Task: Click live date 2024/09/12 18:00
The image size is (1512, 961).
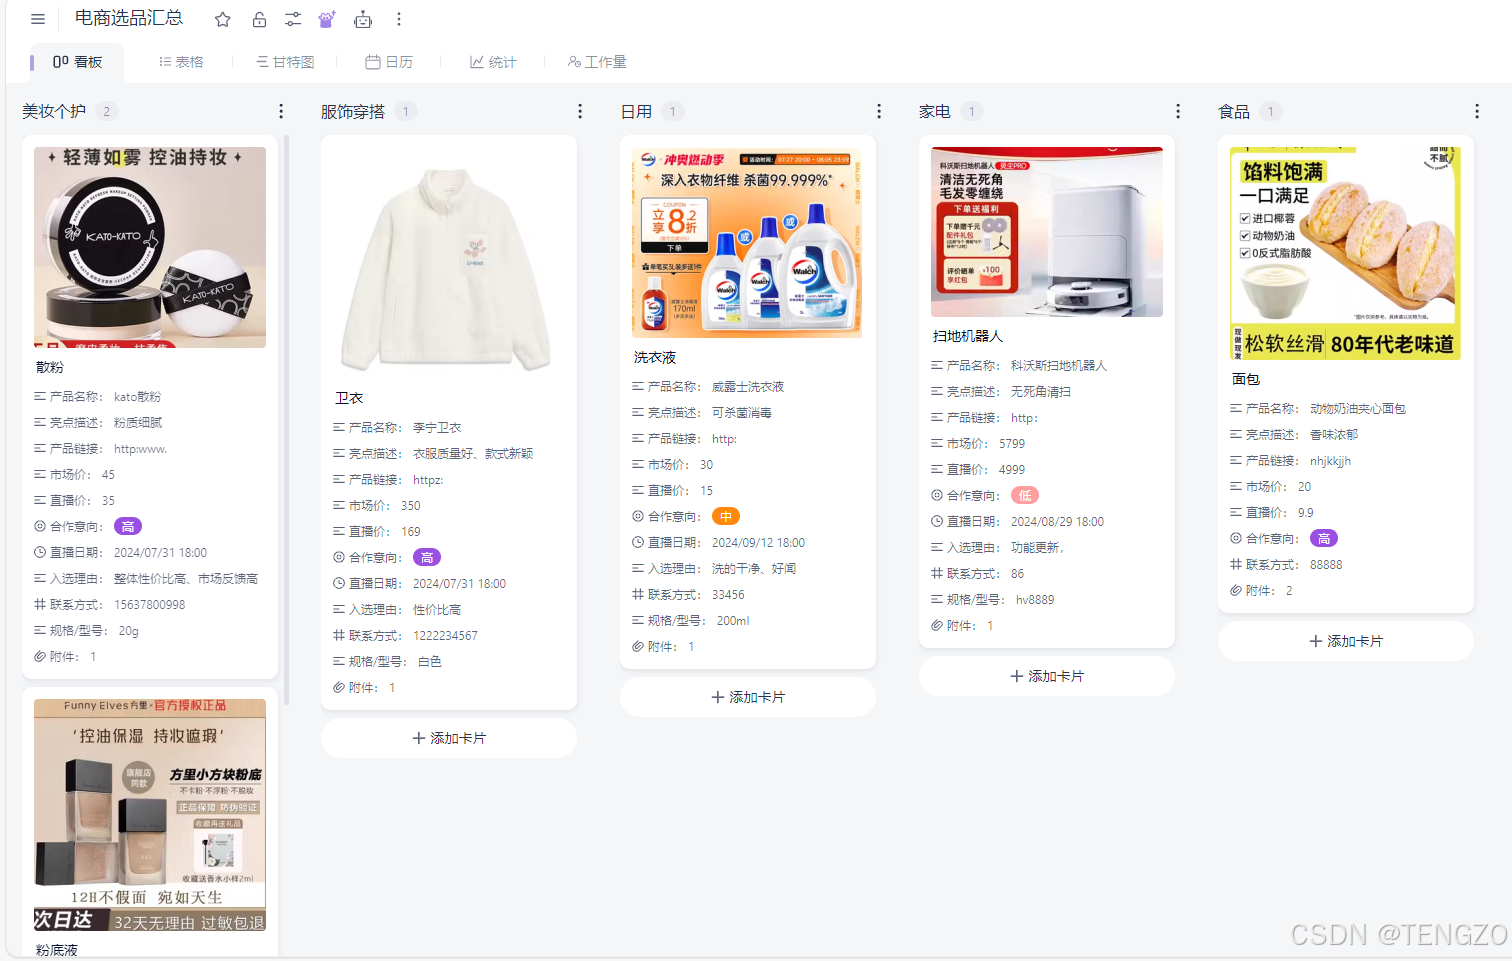Action: point(758,542)
